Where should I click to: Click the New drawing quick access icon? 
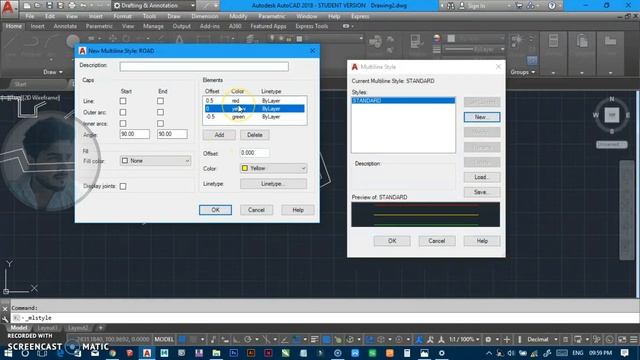point(27,6)
